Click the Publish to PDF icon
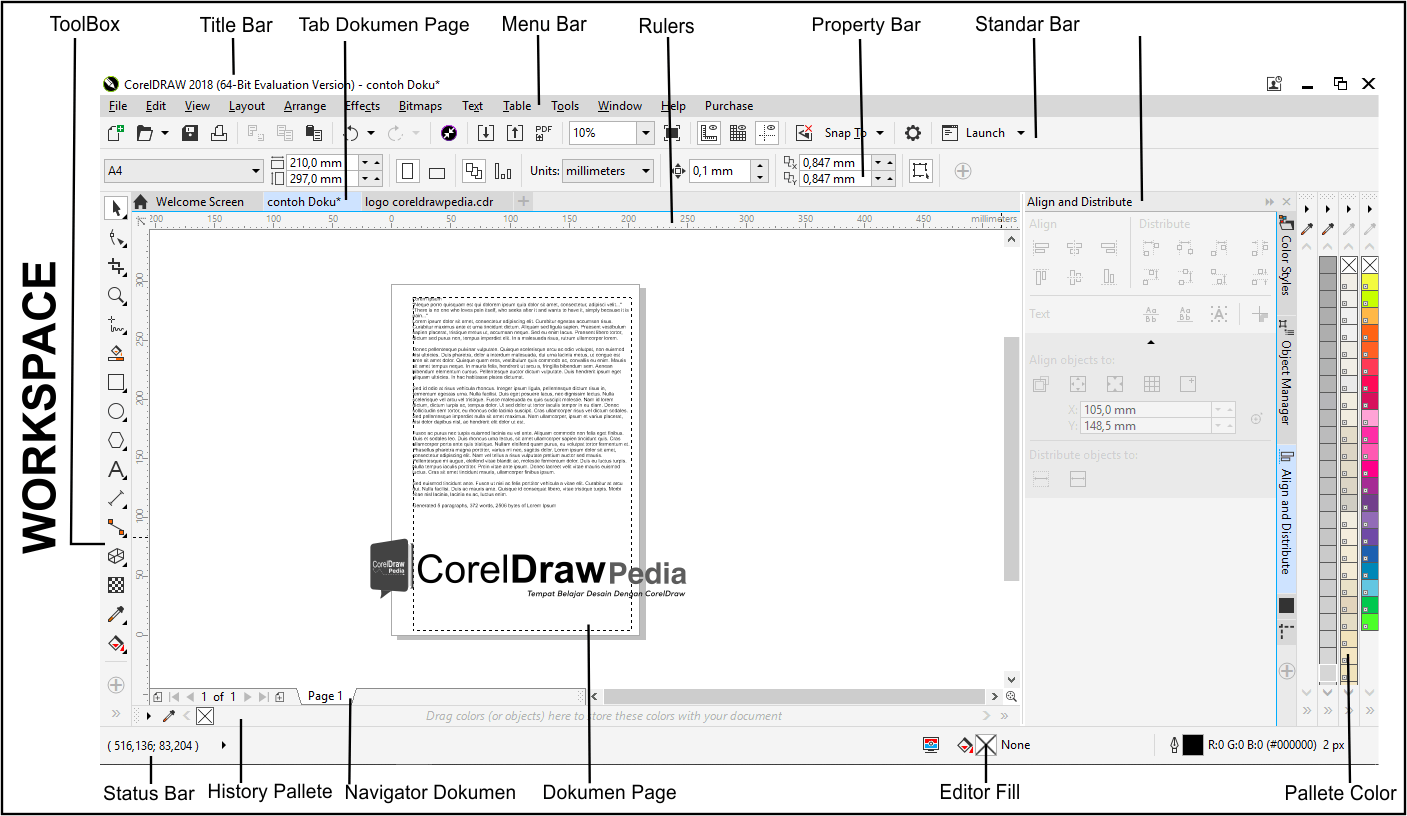 [542, 132]
